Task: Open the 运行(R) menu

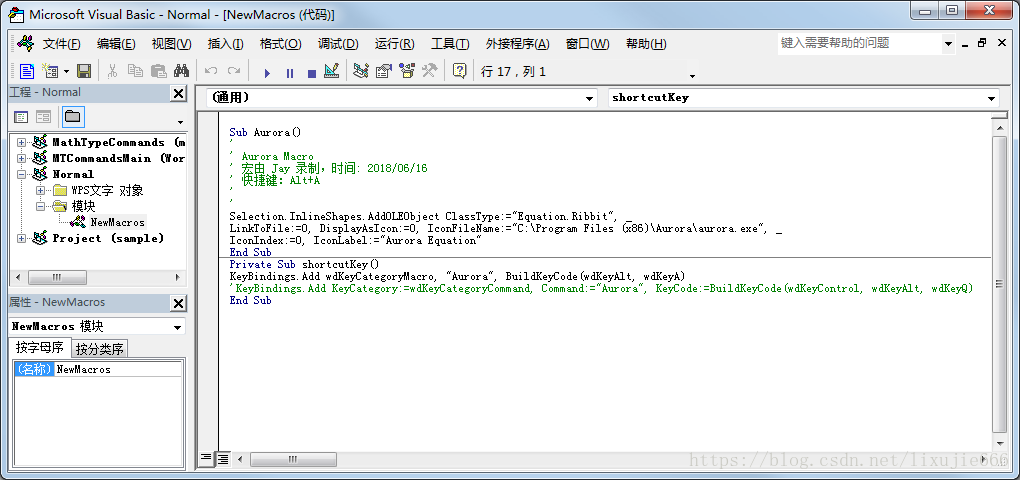Action: (x=394, y=44)
